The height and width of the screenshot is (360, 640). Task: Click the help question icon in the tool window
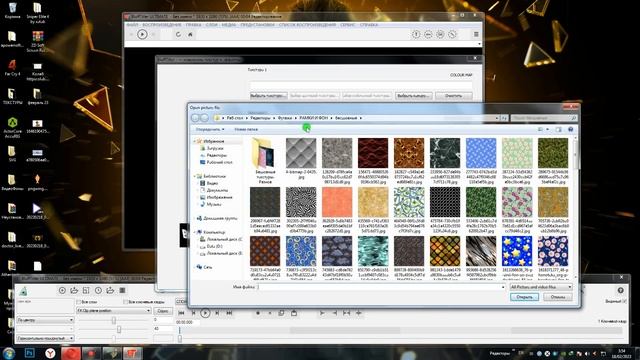tap(620, 290)
